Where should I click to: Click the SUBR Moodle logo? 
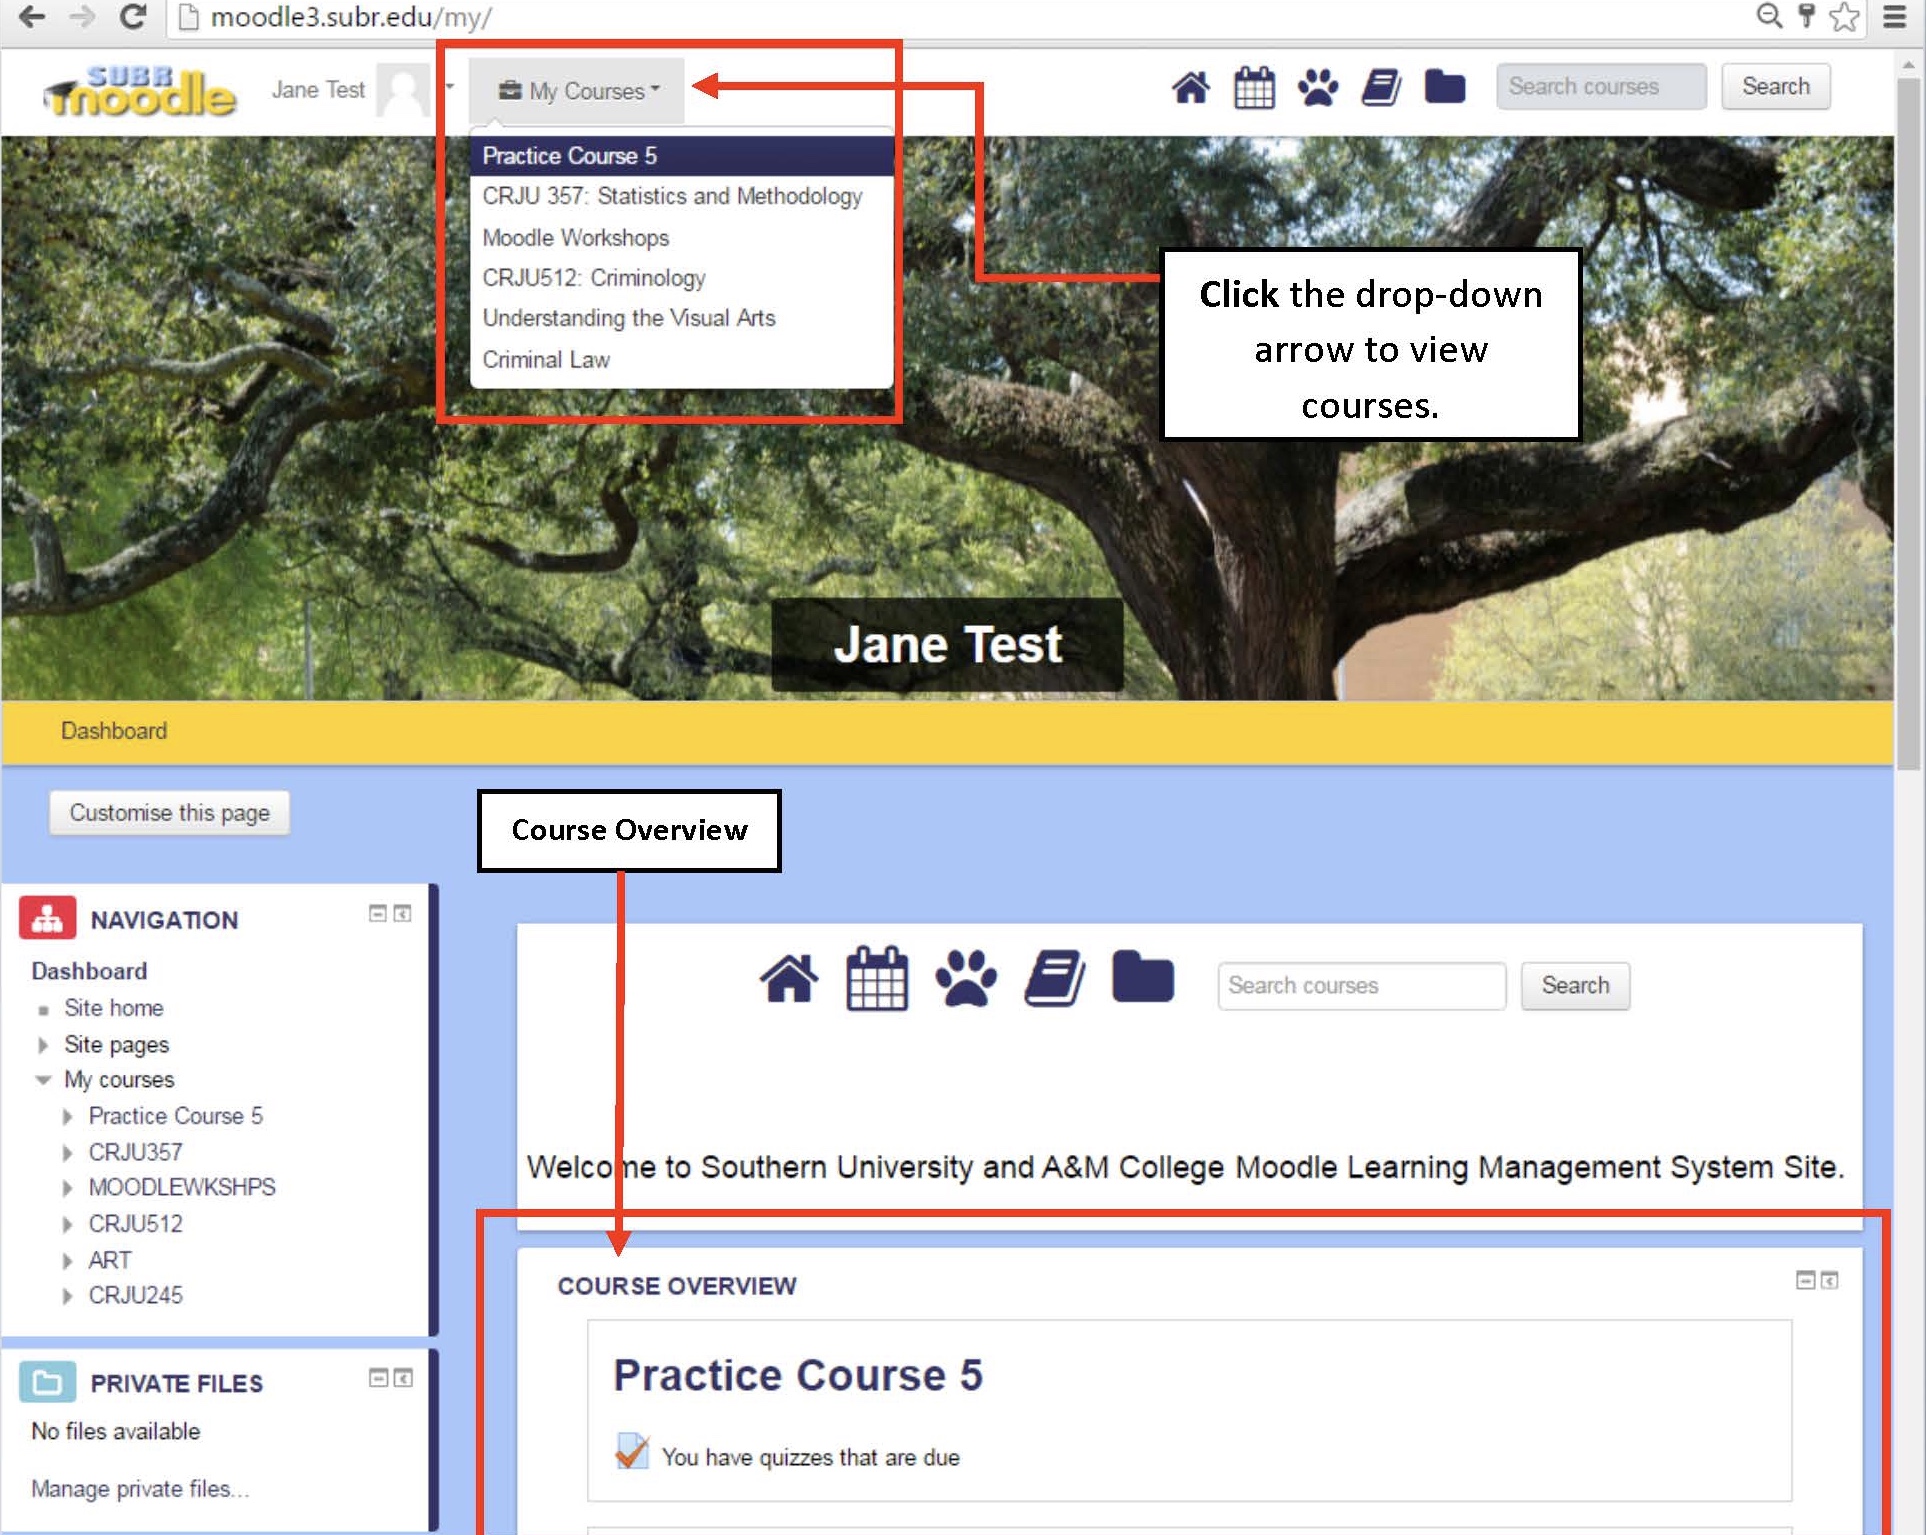tap(139, 92)
